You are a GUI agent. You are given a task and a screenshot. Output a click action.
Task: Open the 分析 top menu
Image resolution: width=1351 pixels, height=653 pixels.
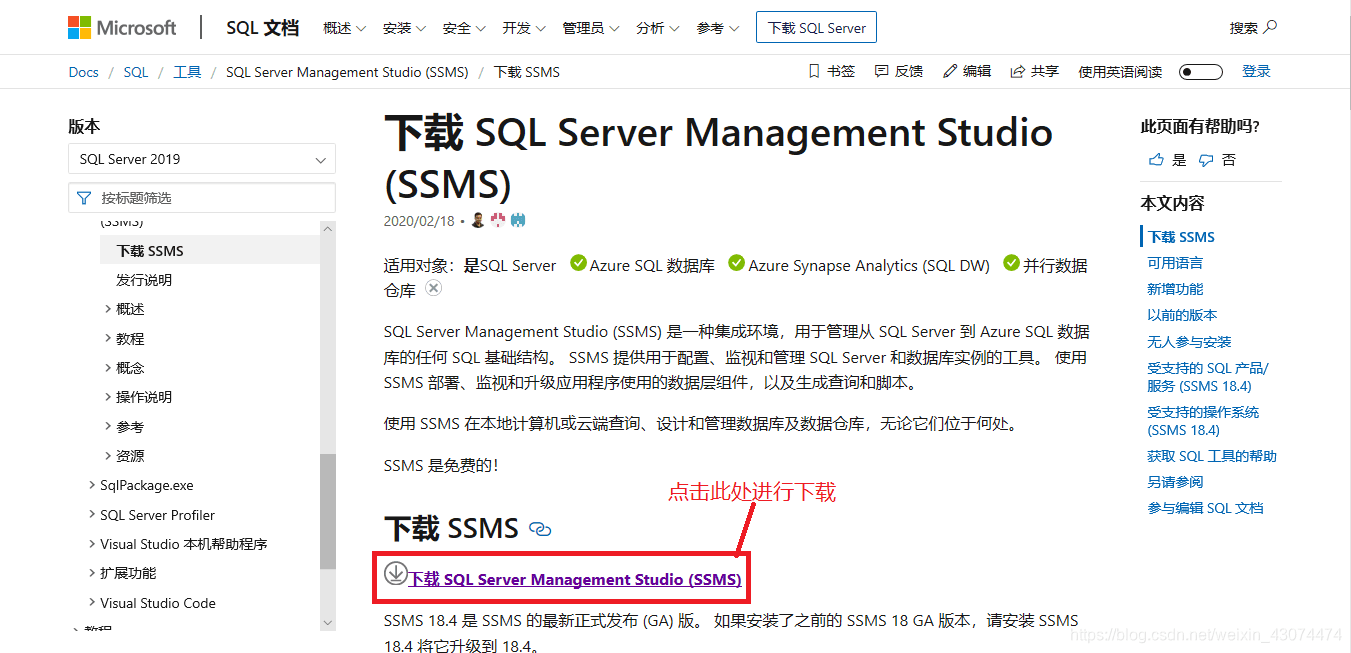pyautogui.click(x=658, y=28)
